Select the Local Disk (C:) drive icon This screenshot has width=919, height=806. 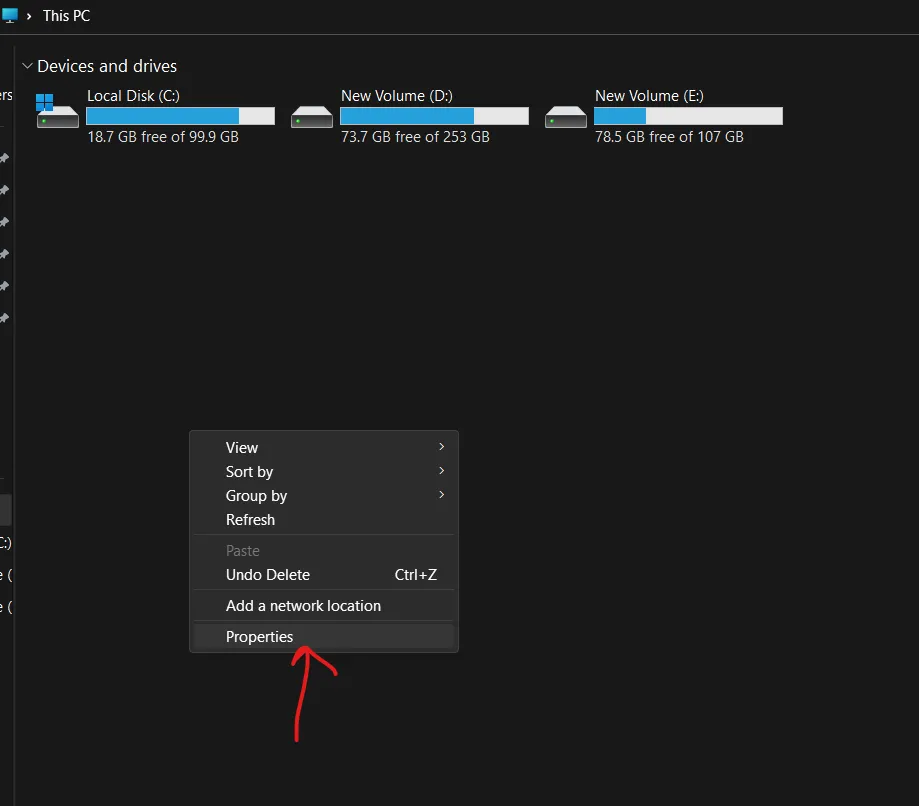coord(57,113)
